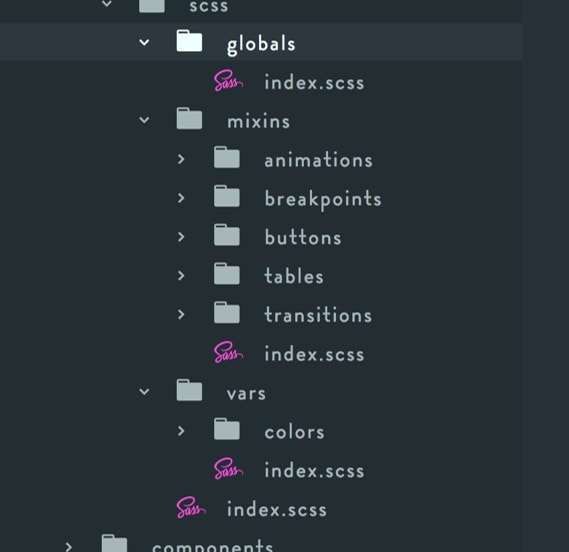This screenshot has width=569, height=552.
Task: Select the colors folder label
Action: [294, 432]
